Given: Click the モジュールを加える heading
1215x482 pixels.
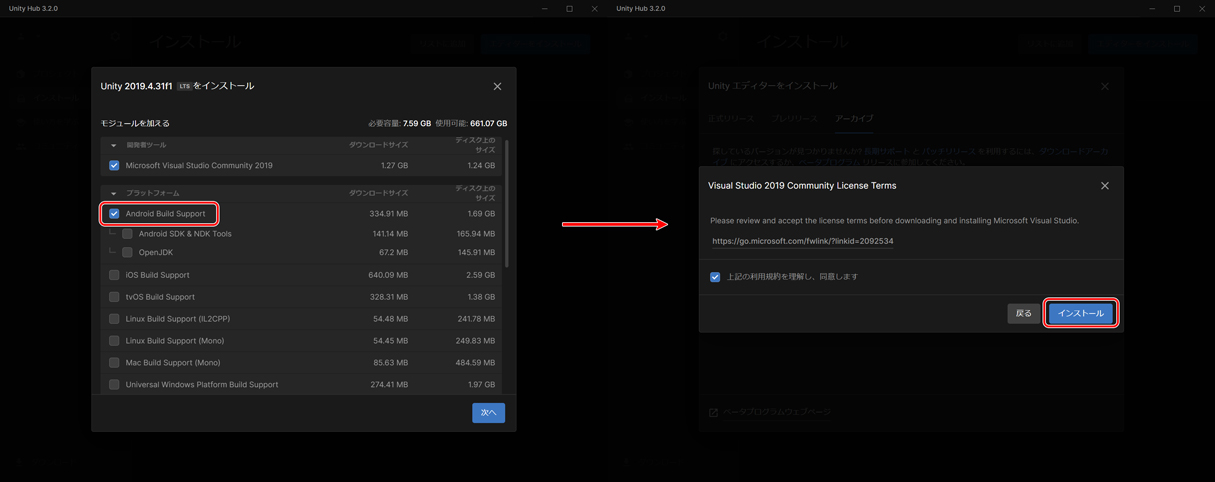Looking at the screenshot, I should click(135, 124).
